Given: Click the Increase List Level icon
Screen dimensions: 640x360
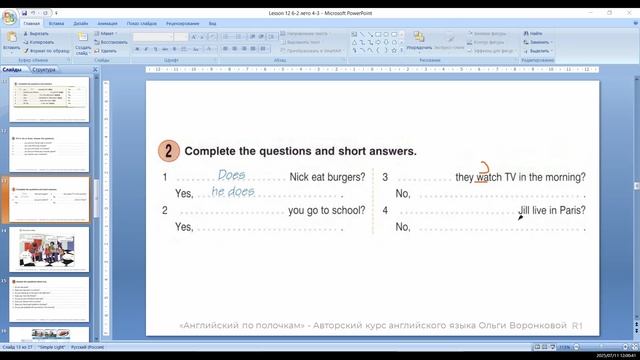Looking at the screenshot, I should (x=261, y=37).
